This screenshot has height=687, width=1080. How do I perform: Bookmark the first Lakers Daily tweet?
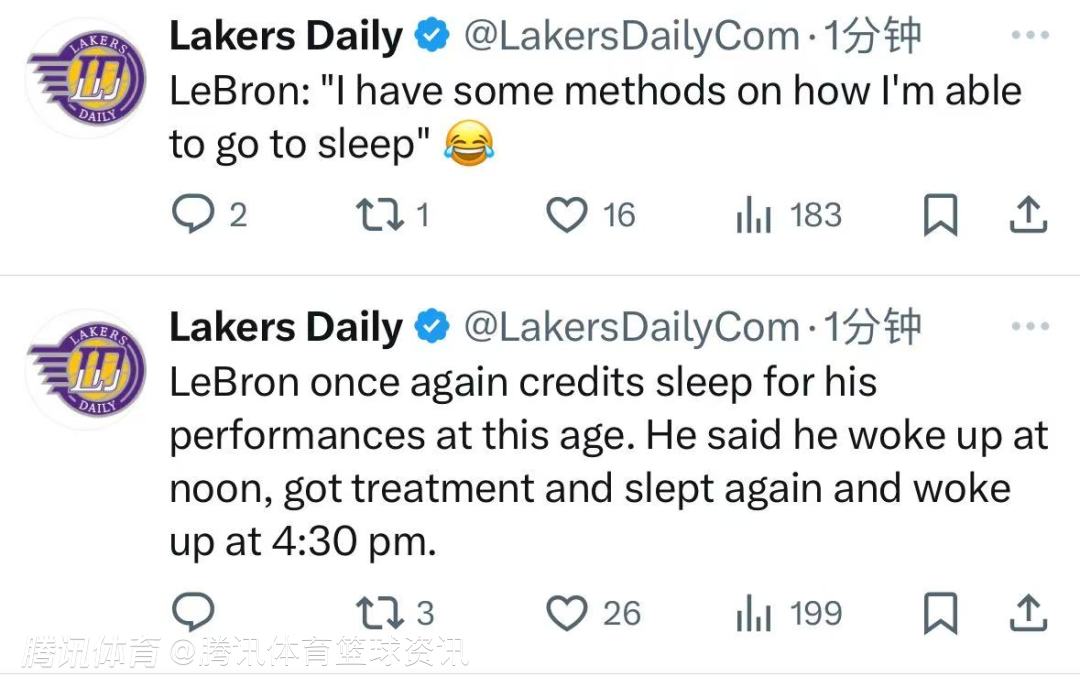pos(939,215)
